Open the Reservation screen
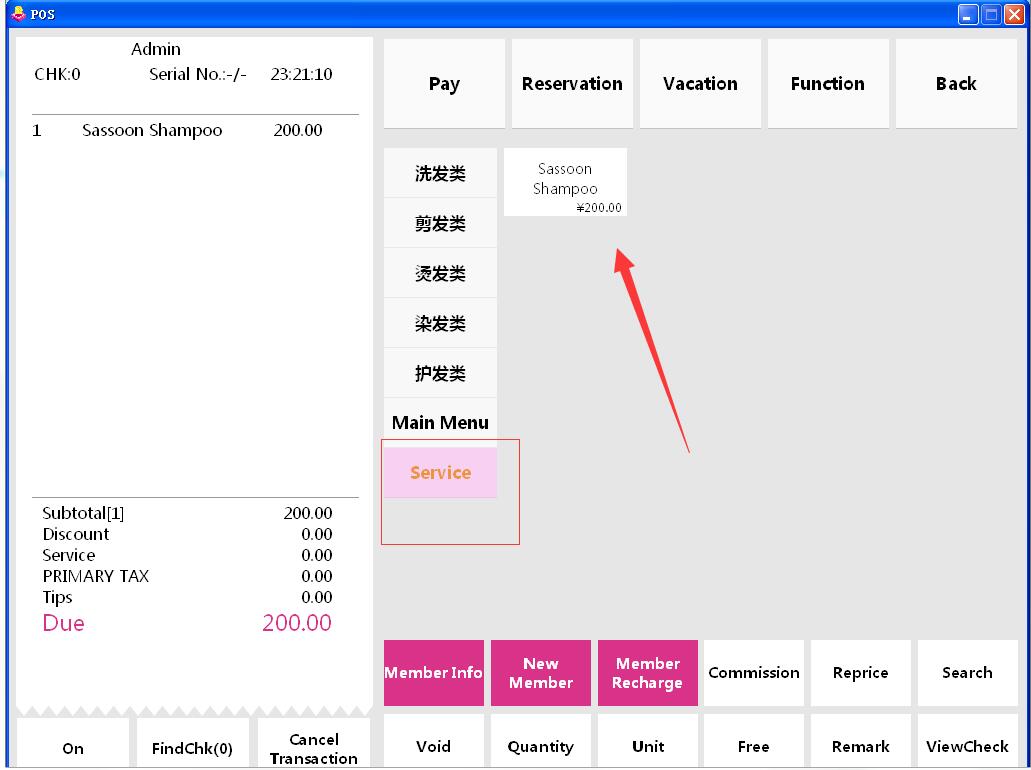Image resolution: width=1031 pixels, height=770 pixels. click(572, 84)
